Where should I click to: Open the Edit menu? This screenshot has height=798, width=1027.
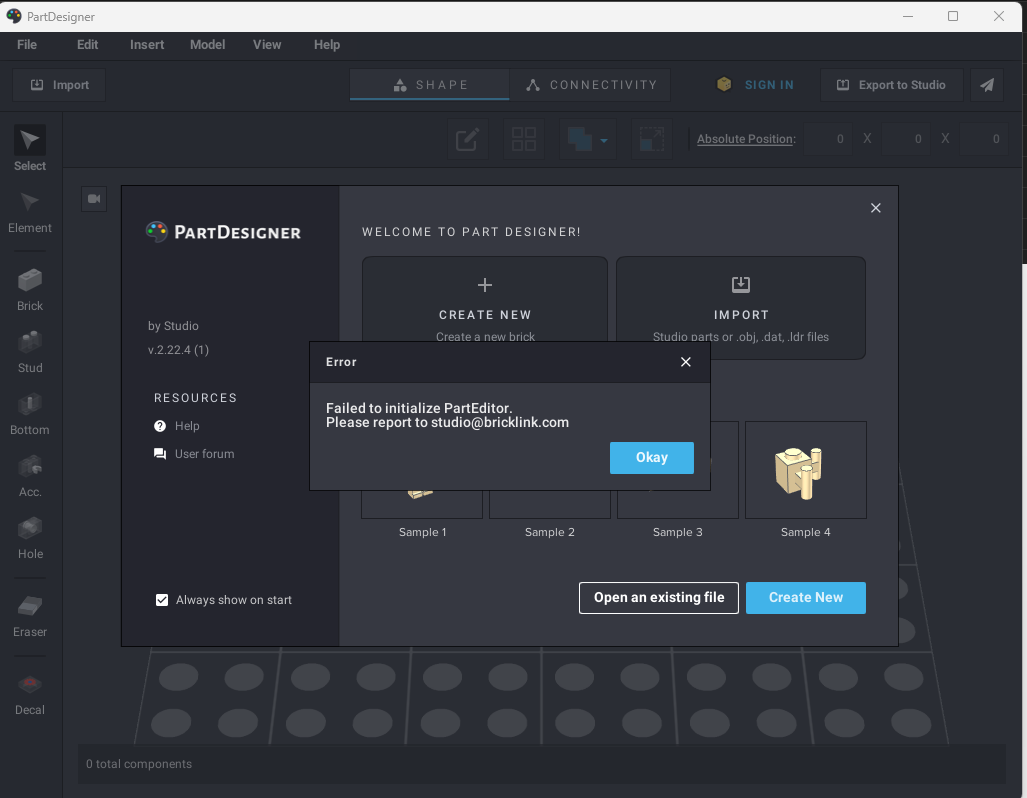click(x=87, y=45)
